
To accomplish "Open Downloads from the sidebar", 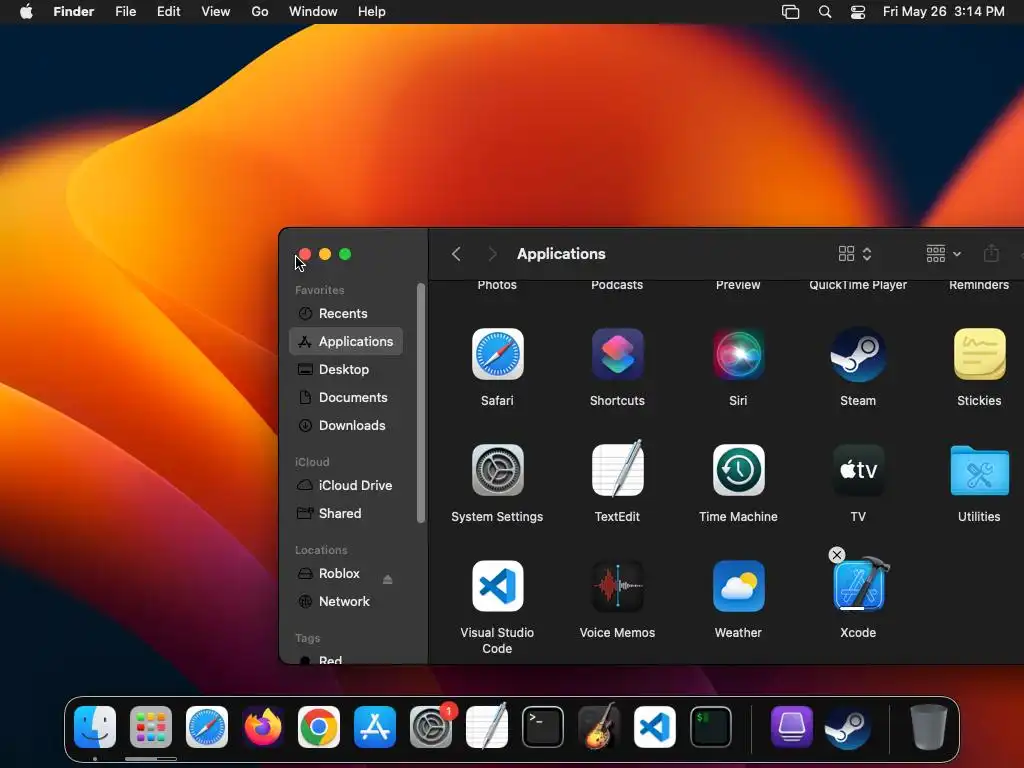I will [x=345, y=426].
